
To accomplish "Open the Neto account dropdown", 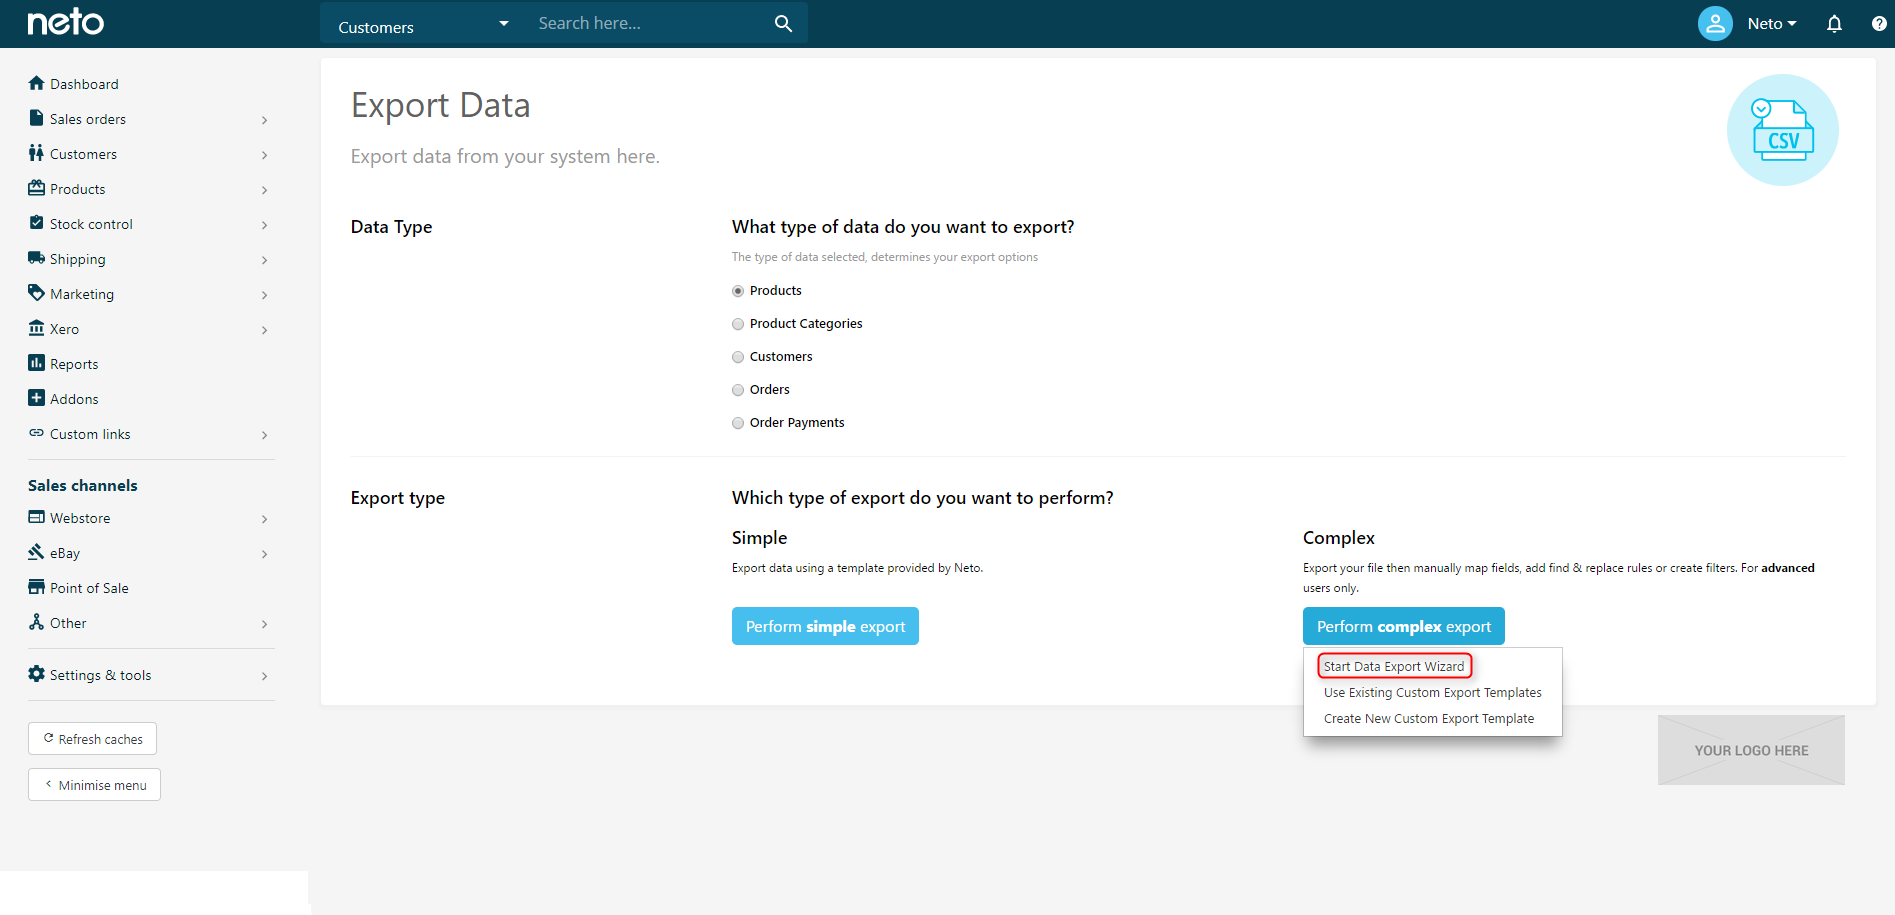I will point(1771,23).
